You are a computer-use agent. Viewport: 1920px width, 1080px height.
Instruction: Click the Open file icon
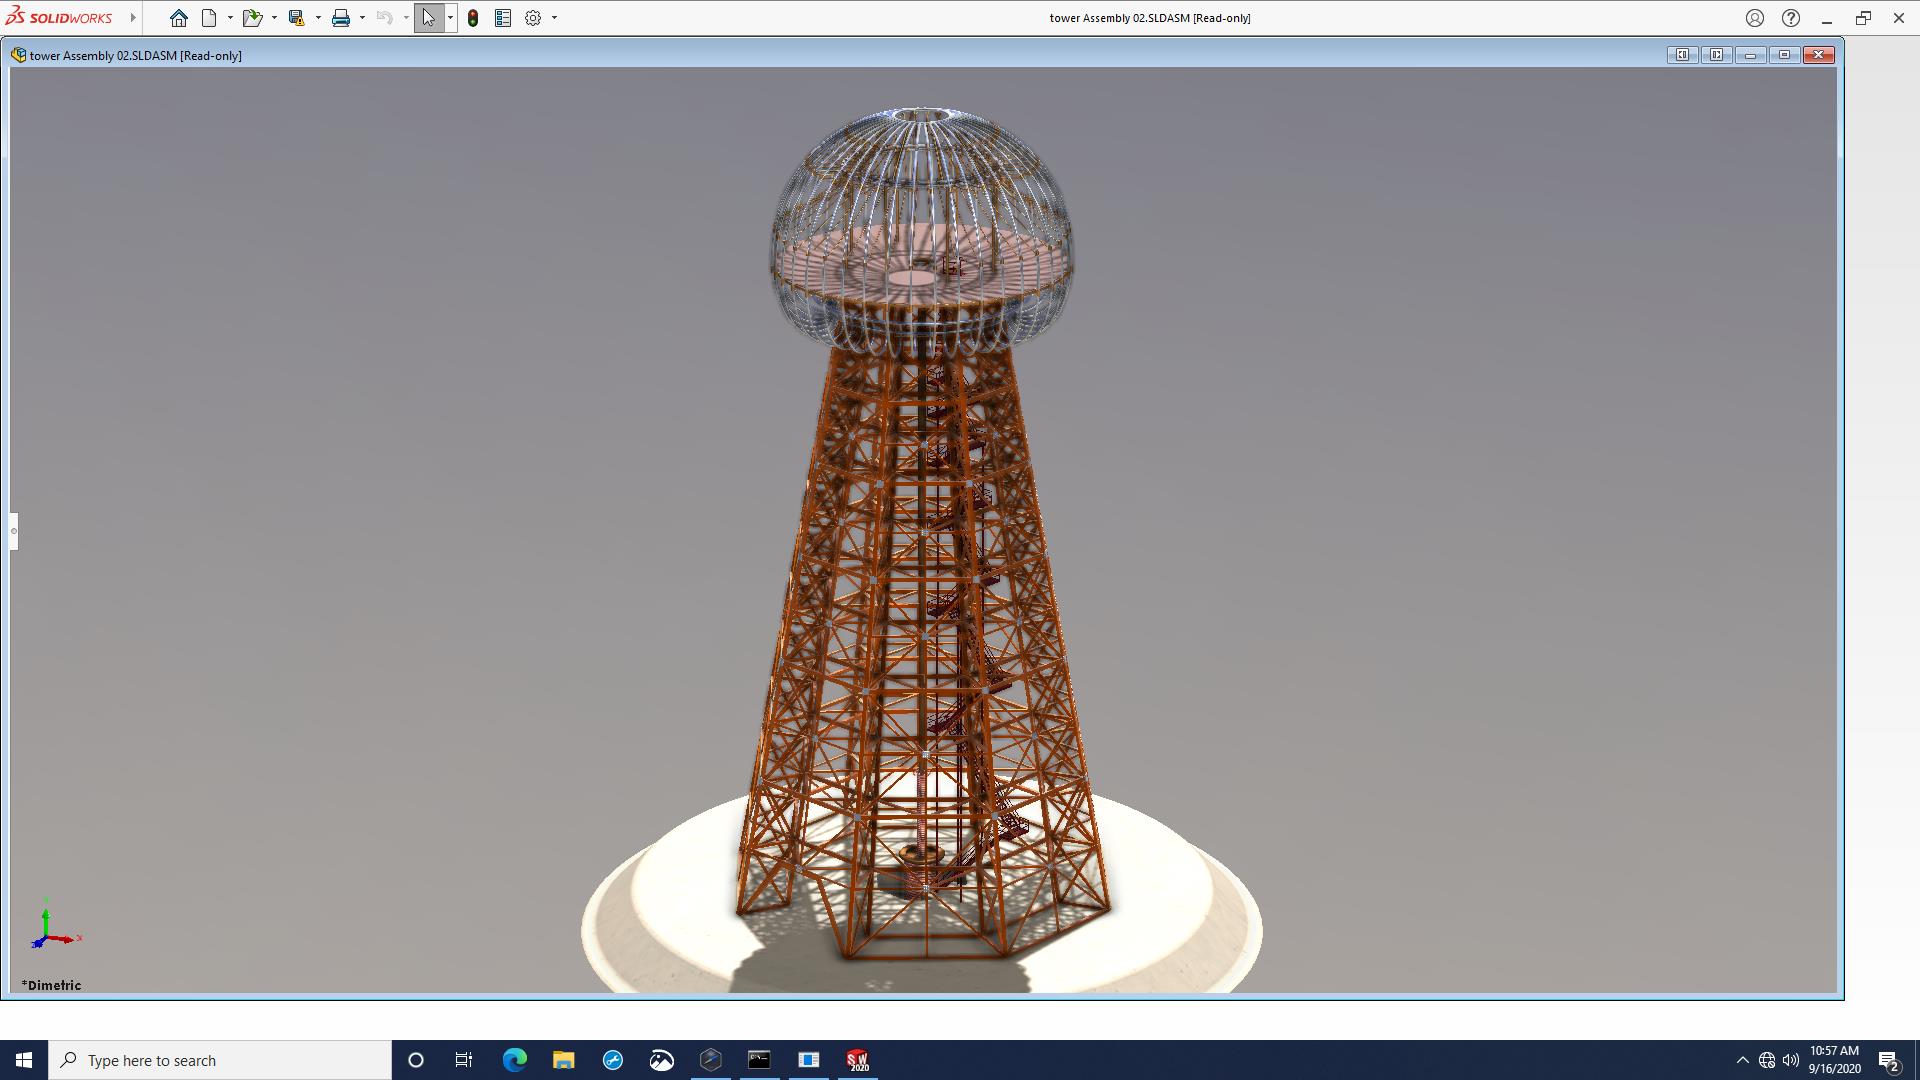pos(251,18)
